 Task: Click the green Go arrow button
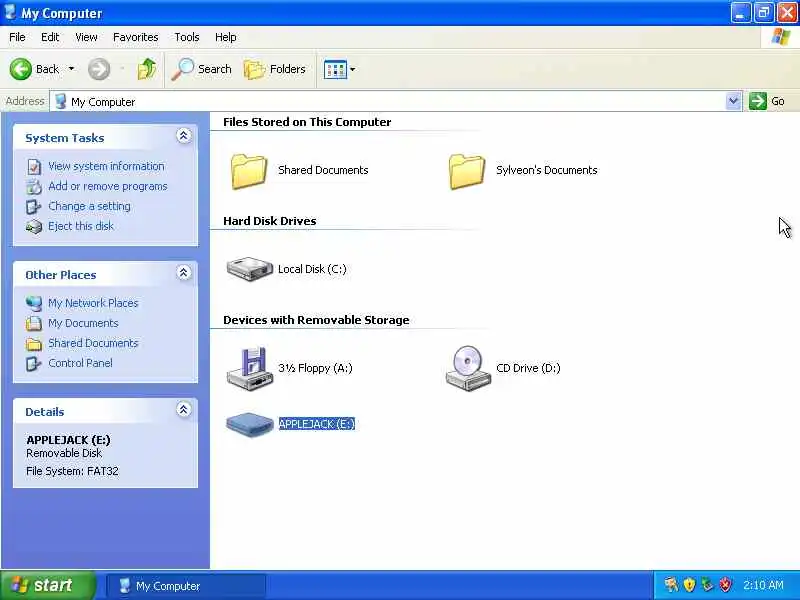point(758,101)
